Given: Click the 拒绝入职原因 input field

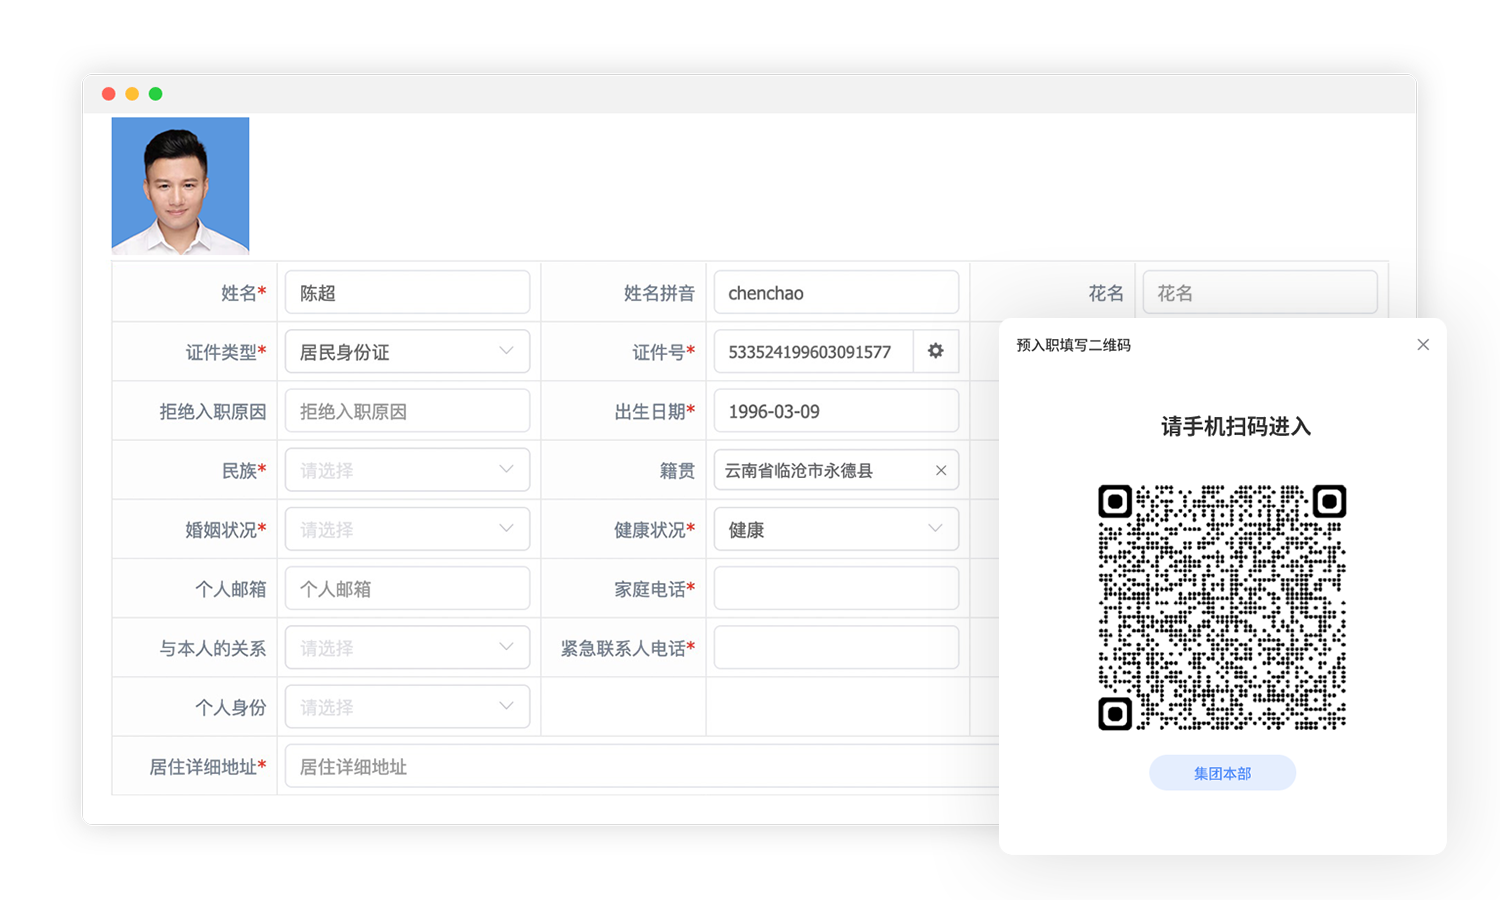Looking at the screenshot, I should (x=407, y=411).
